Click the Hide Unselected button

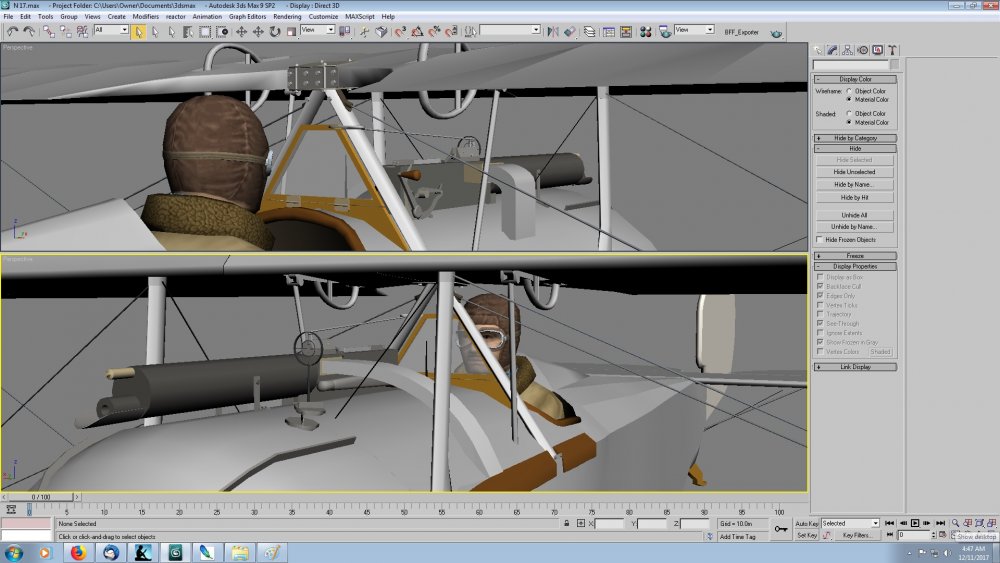(855, 172)
